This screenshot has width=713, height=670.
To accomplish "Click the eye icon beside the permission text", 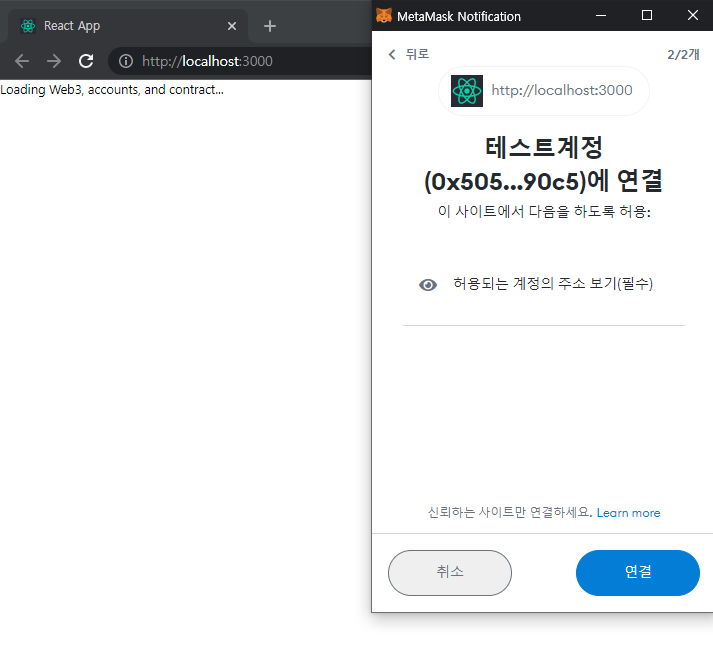I will coord(428,285).
